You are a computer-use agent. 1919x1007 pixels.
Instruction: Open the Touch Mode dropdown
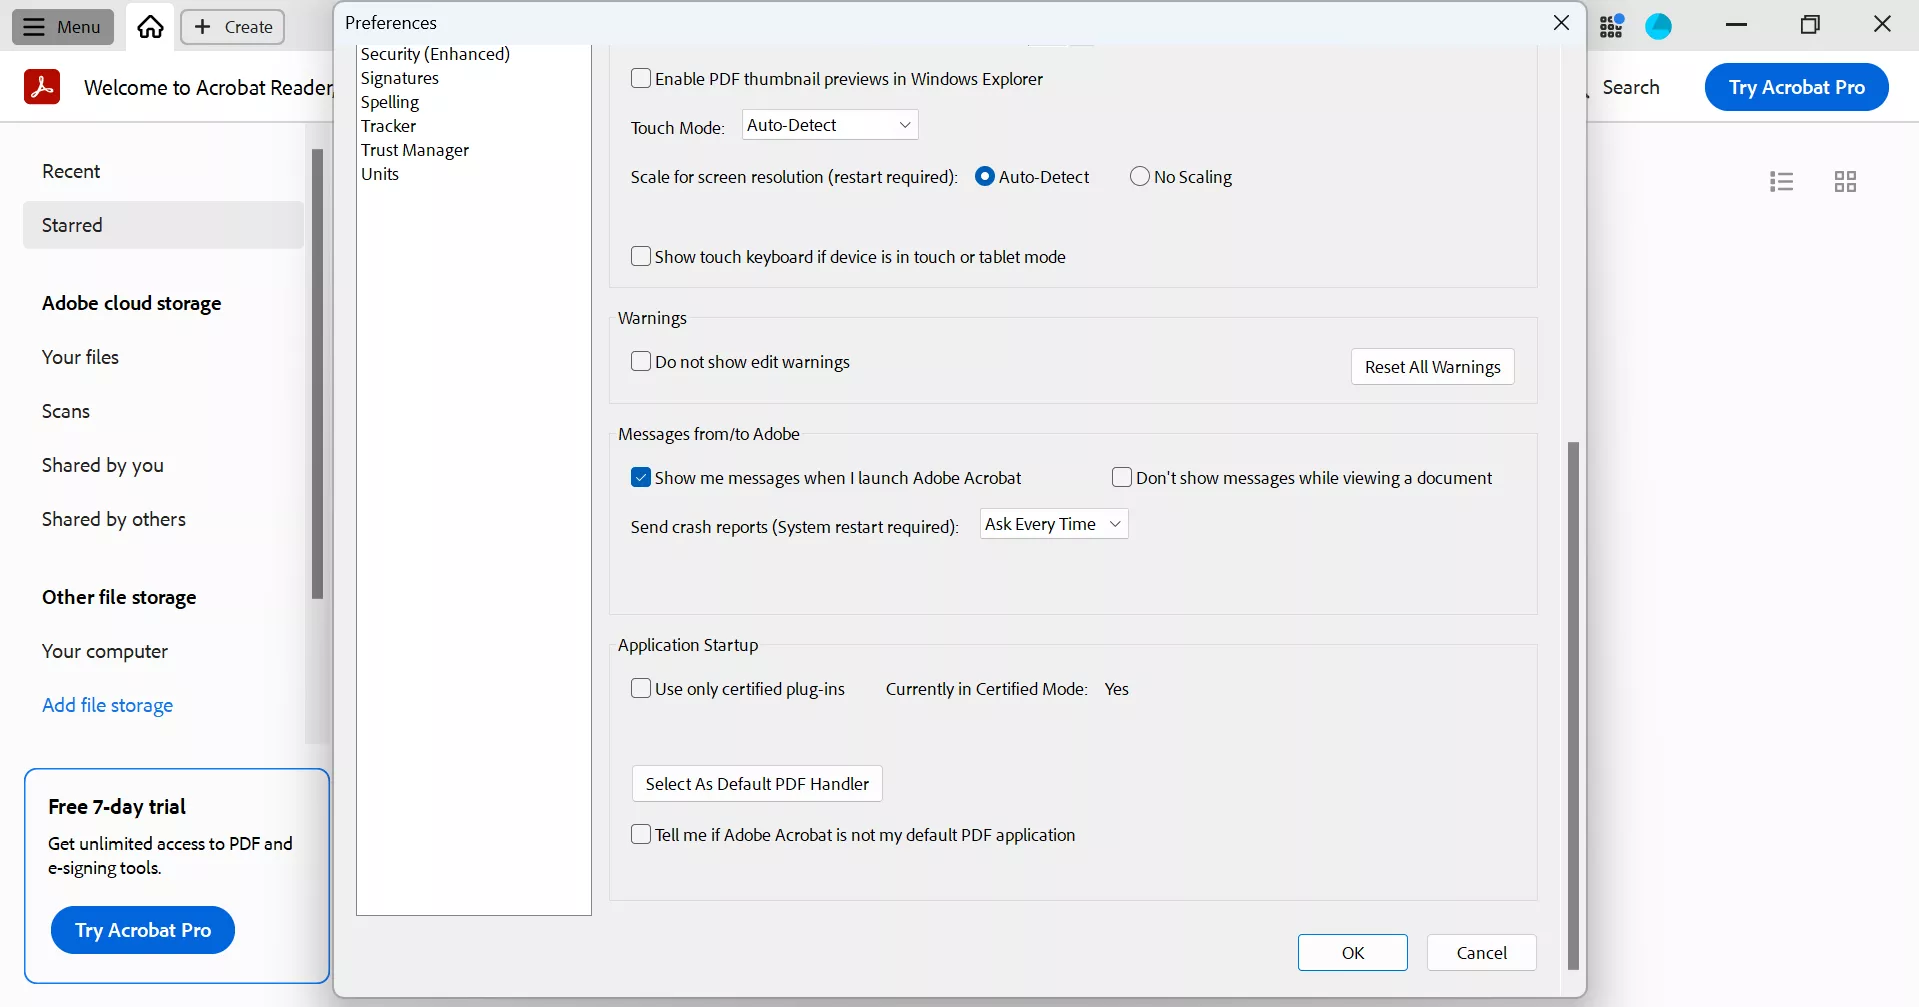pos(829,125)
